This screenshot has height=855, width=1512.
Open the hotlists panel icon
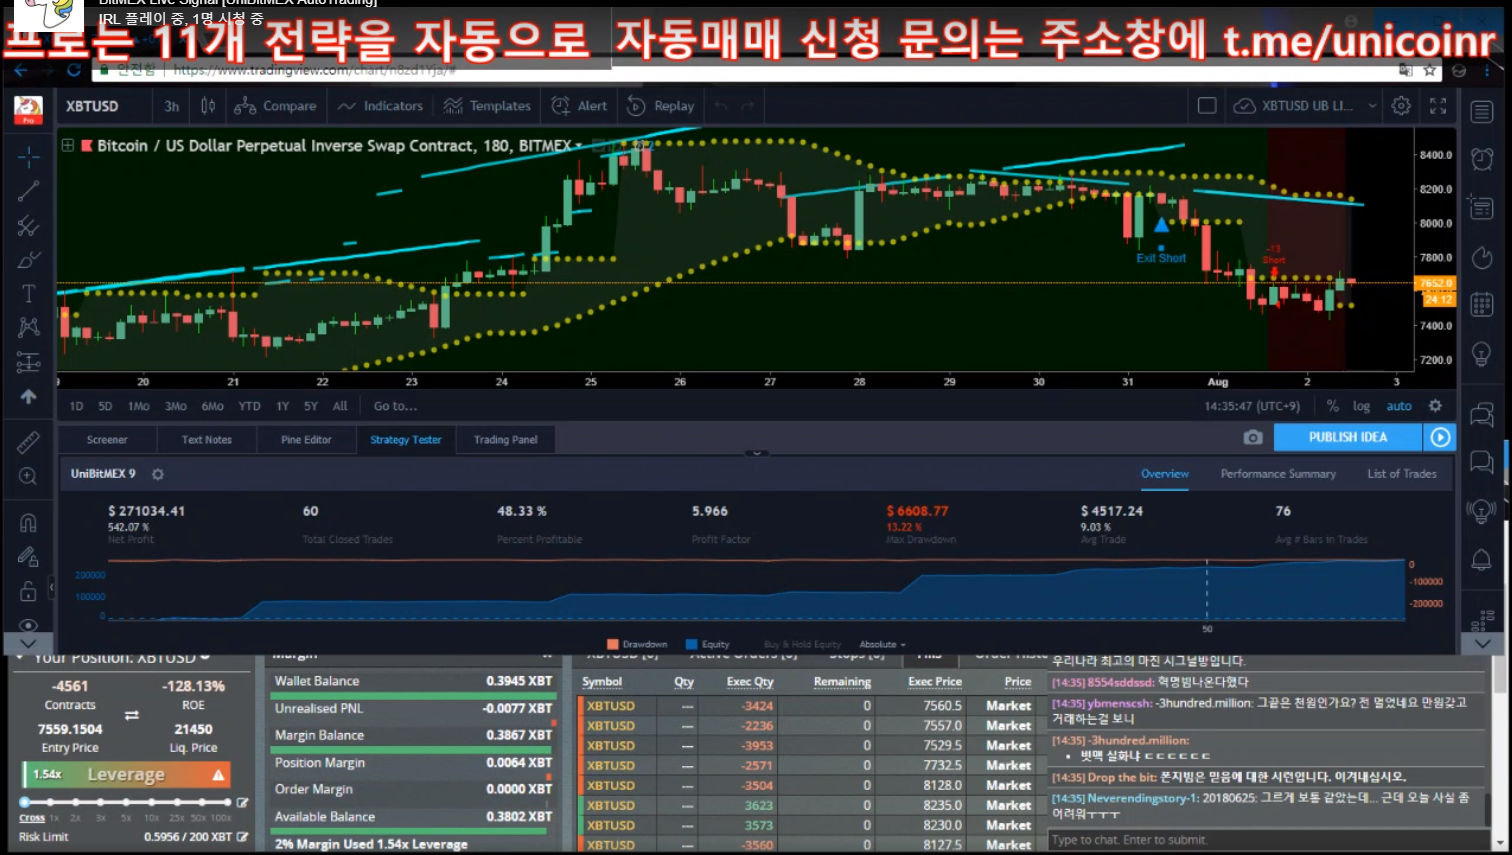[x=1482, y=258]
